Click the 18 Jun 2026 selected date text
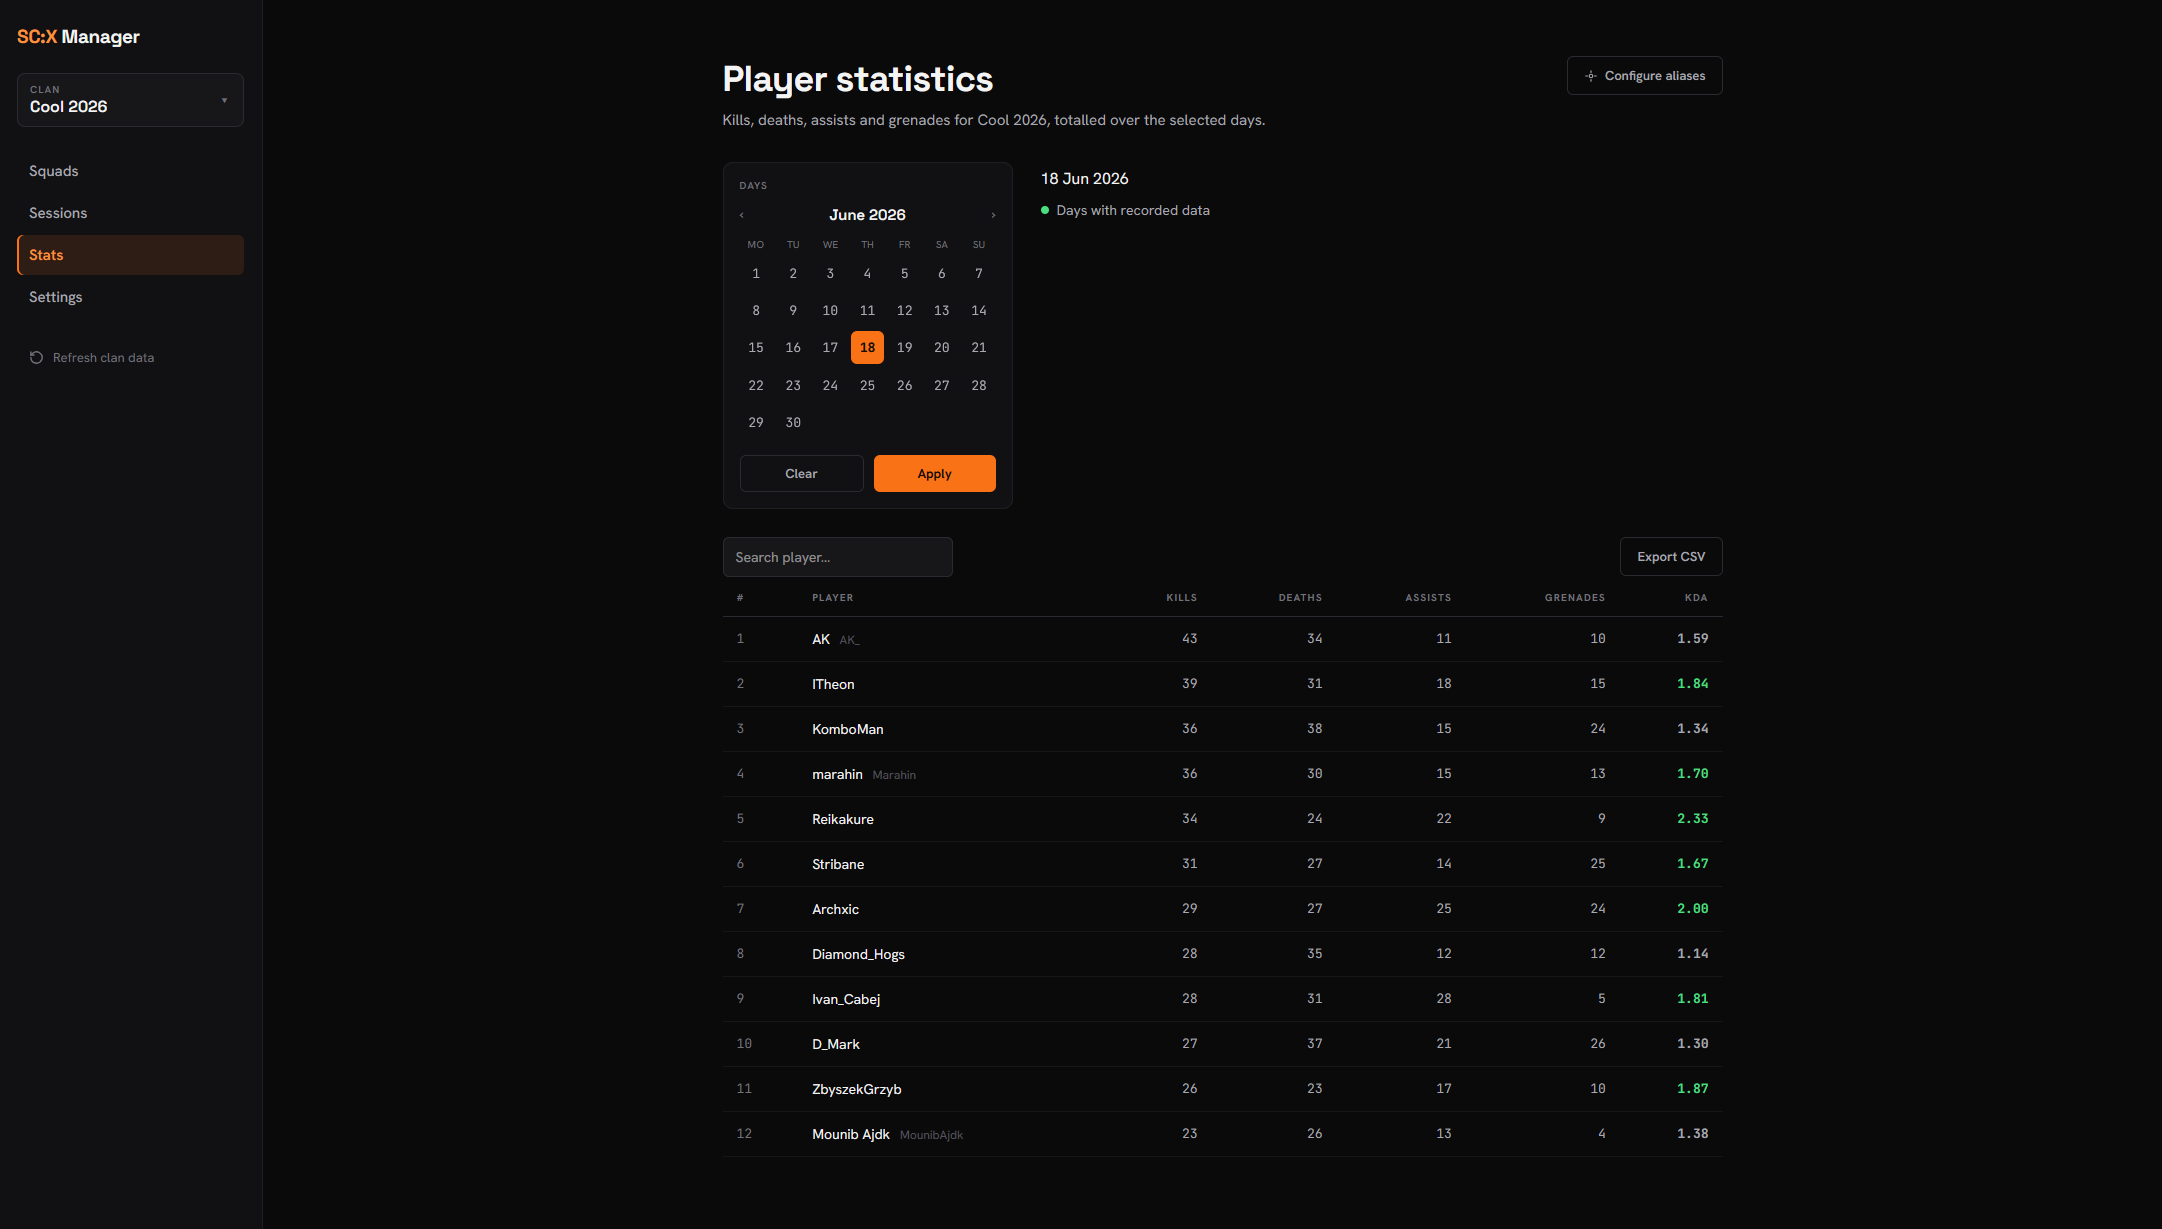 pos(1084,179)
